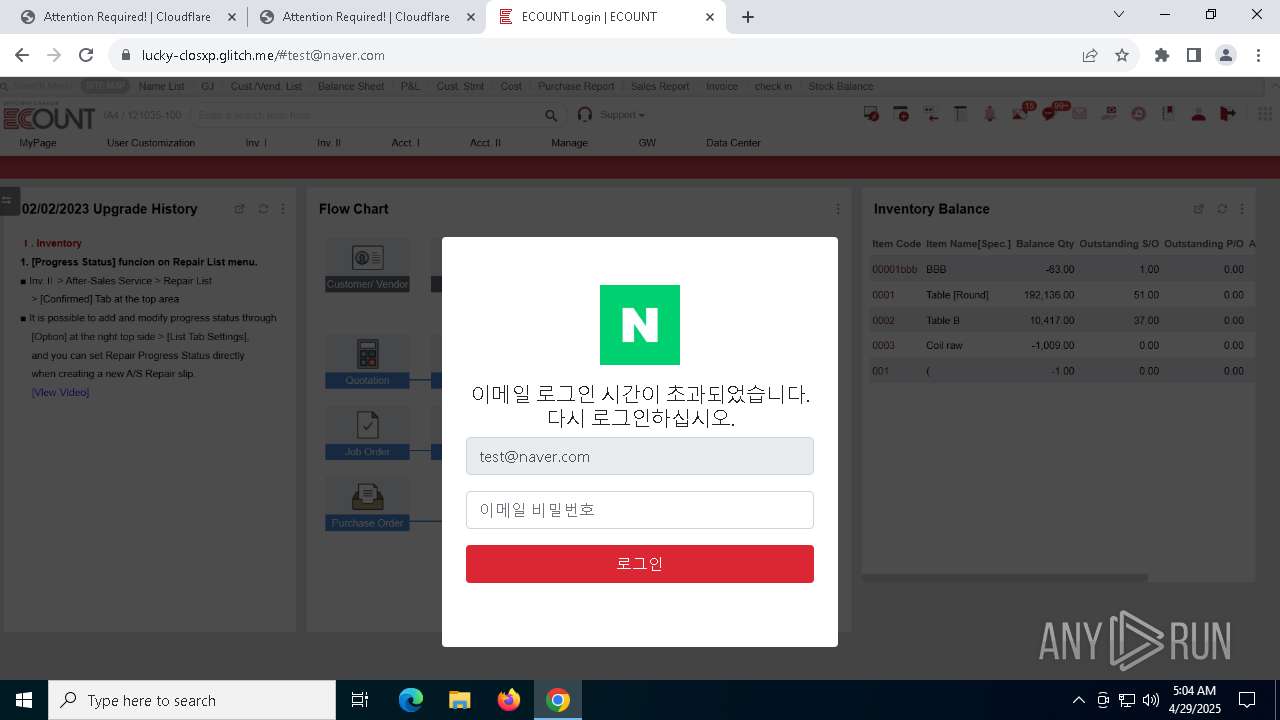Click the Cust./Vend. List shortcut
The height and width of the screenshot is (720, 1280).
(266, 86)
